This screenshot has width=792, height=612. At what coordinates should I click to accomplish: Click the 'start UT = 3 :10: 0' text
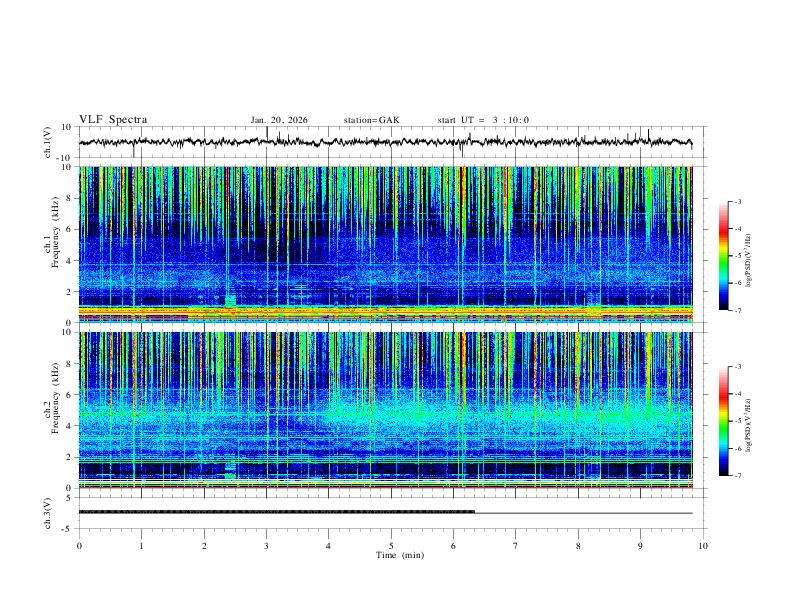(x=483, y=120)
